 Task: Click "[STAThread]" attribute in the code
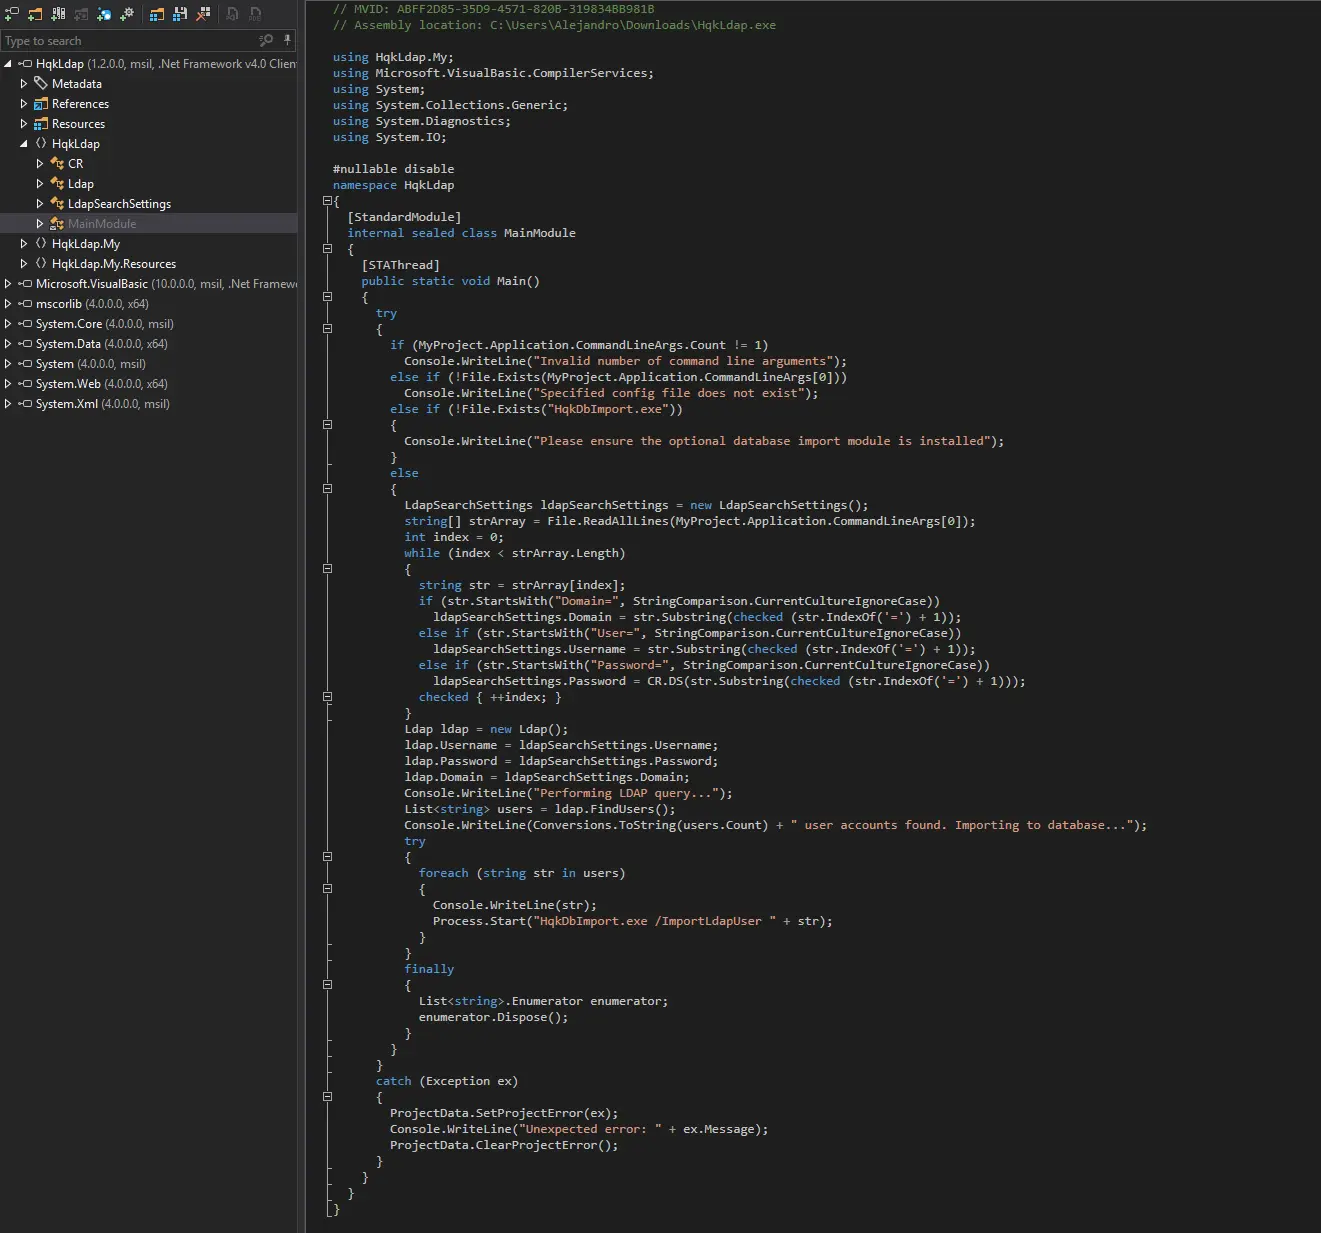click(x=401, y=265)
